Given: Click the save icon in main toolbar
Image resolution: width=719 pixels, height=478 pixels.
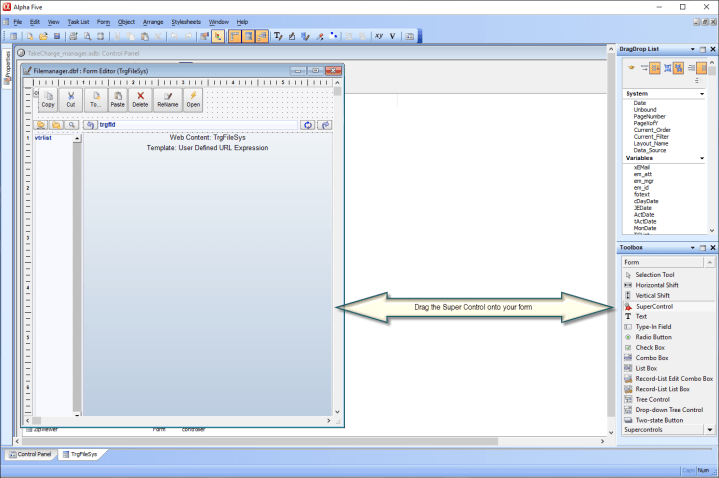Looking at the screenshot, I should [57, 36].
